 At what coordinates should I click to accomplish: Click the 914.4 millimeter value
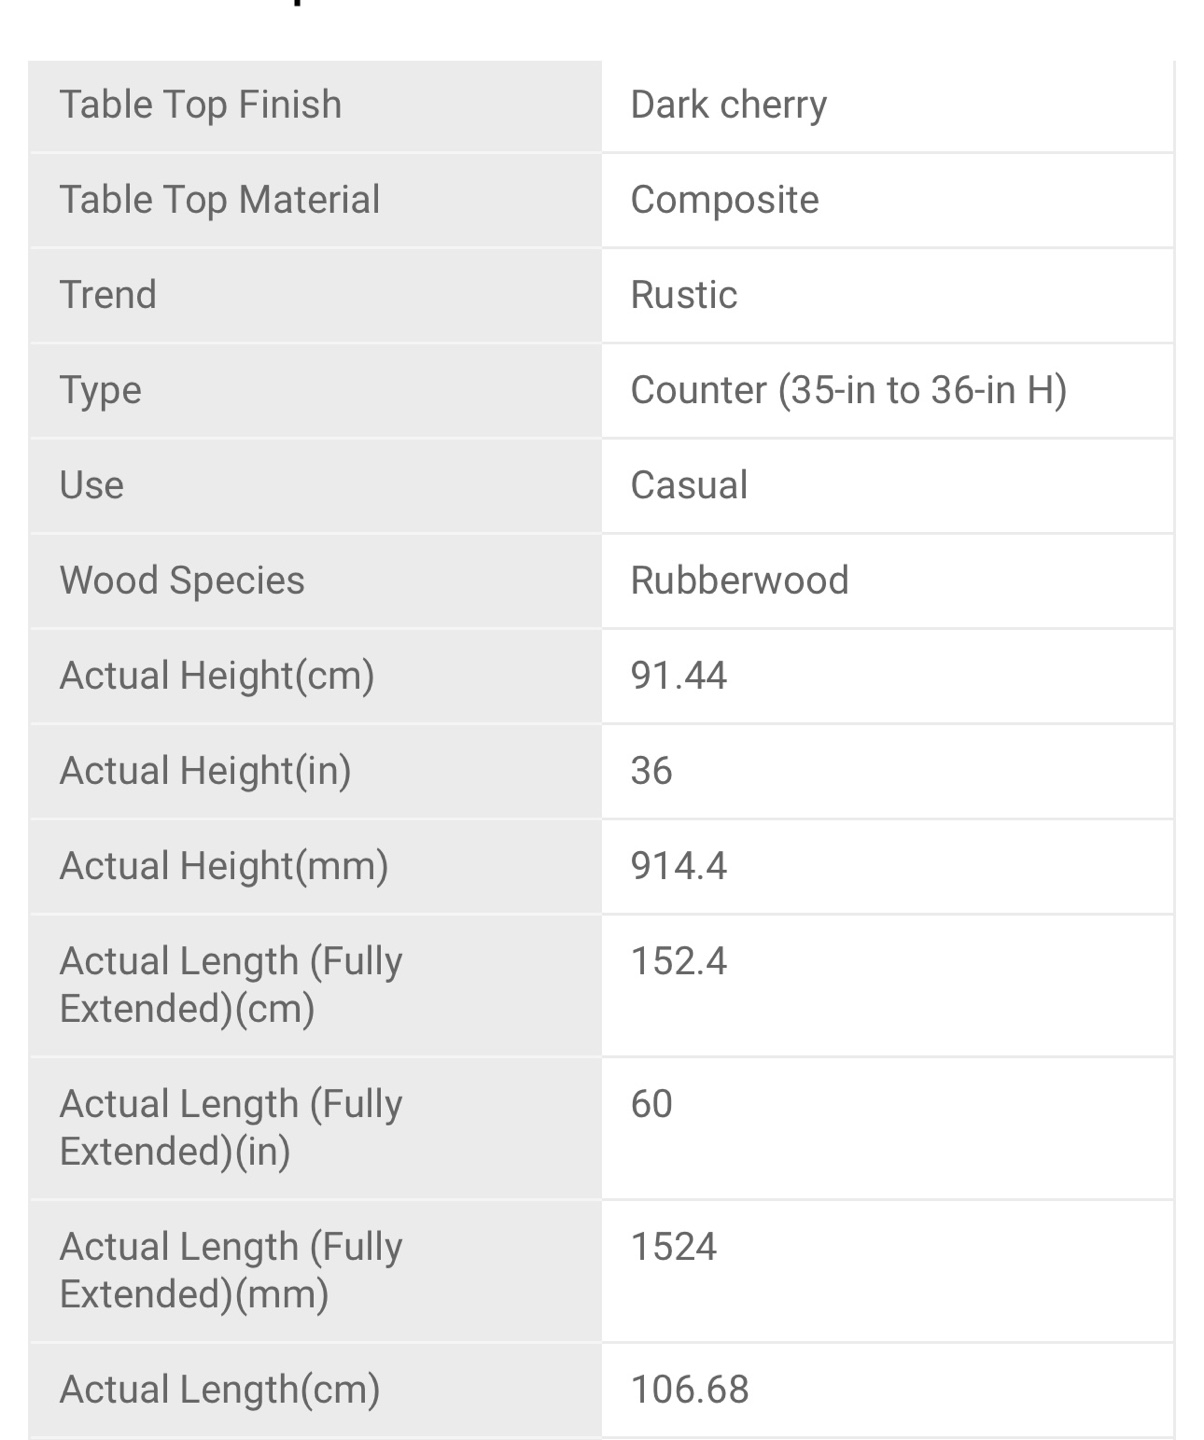[x=679, y=866]
